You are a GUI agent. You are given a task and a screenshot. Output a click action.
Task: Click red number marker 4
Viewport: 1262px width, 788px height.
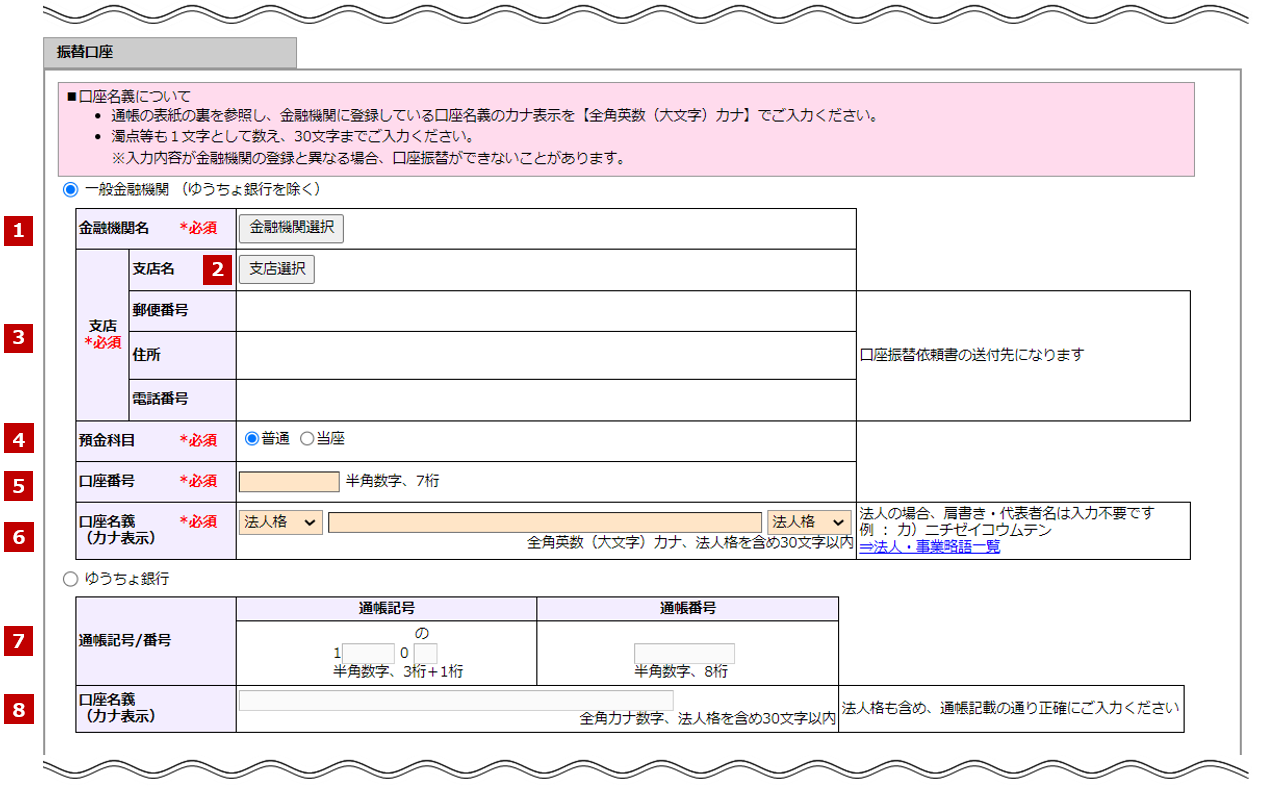[x=18, y=438]
